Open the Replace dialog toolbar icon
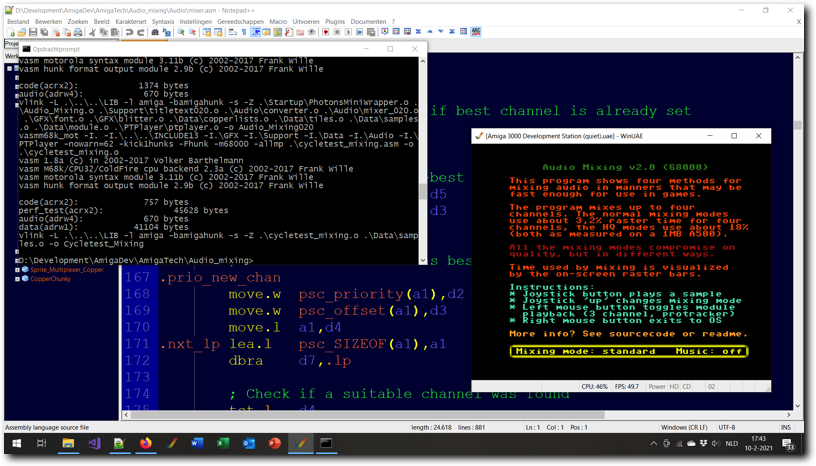 (x=167, y=32)
